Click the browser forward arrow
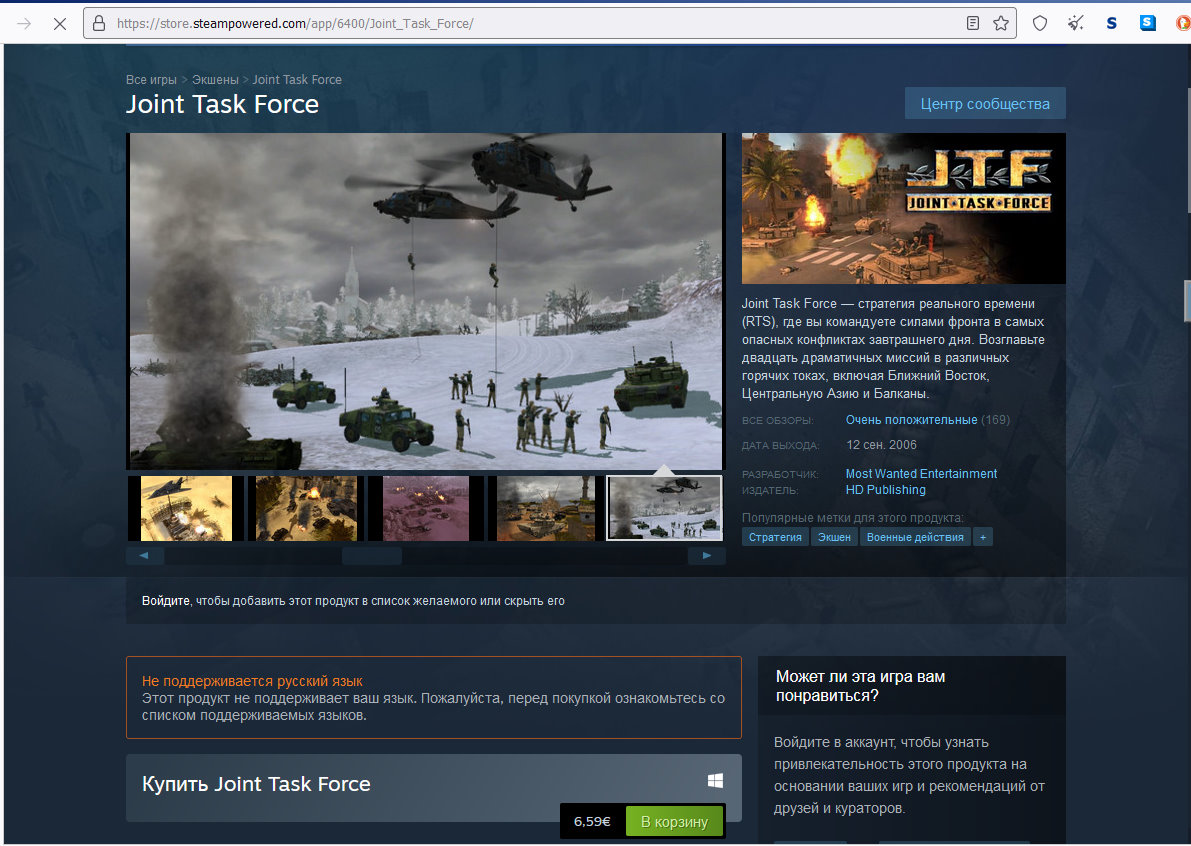 (24, 24)
